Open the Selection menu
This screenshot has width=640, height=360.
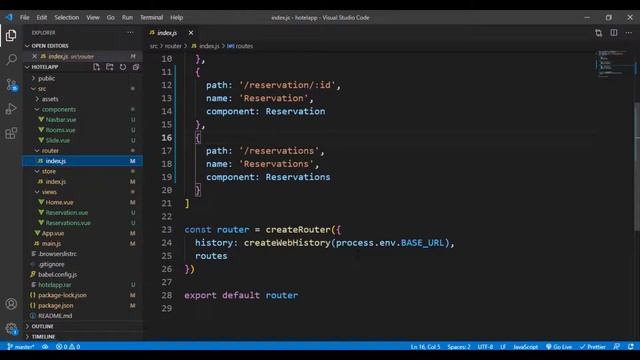pyautogui.click(x=67, y=18)
